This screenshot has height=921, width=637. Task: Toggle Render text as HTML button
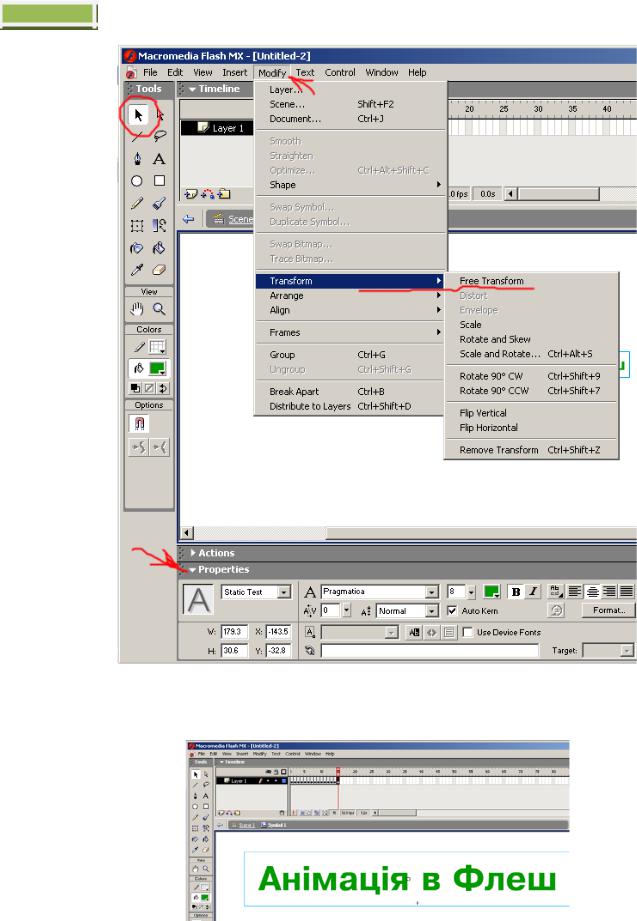click(432, 632)
